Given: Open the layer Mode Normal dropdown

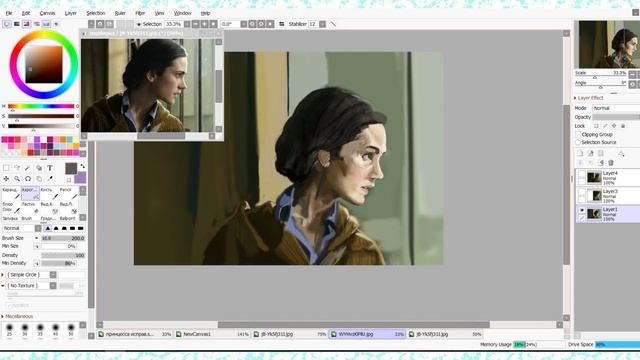Looking at the screenshot, I should 616,108.
